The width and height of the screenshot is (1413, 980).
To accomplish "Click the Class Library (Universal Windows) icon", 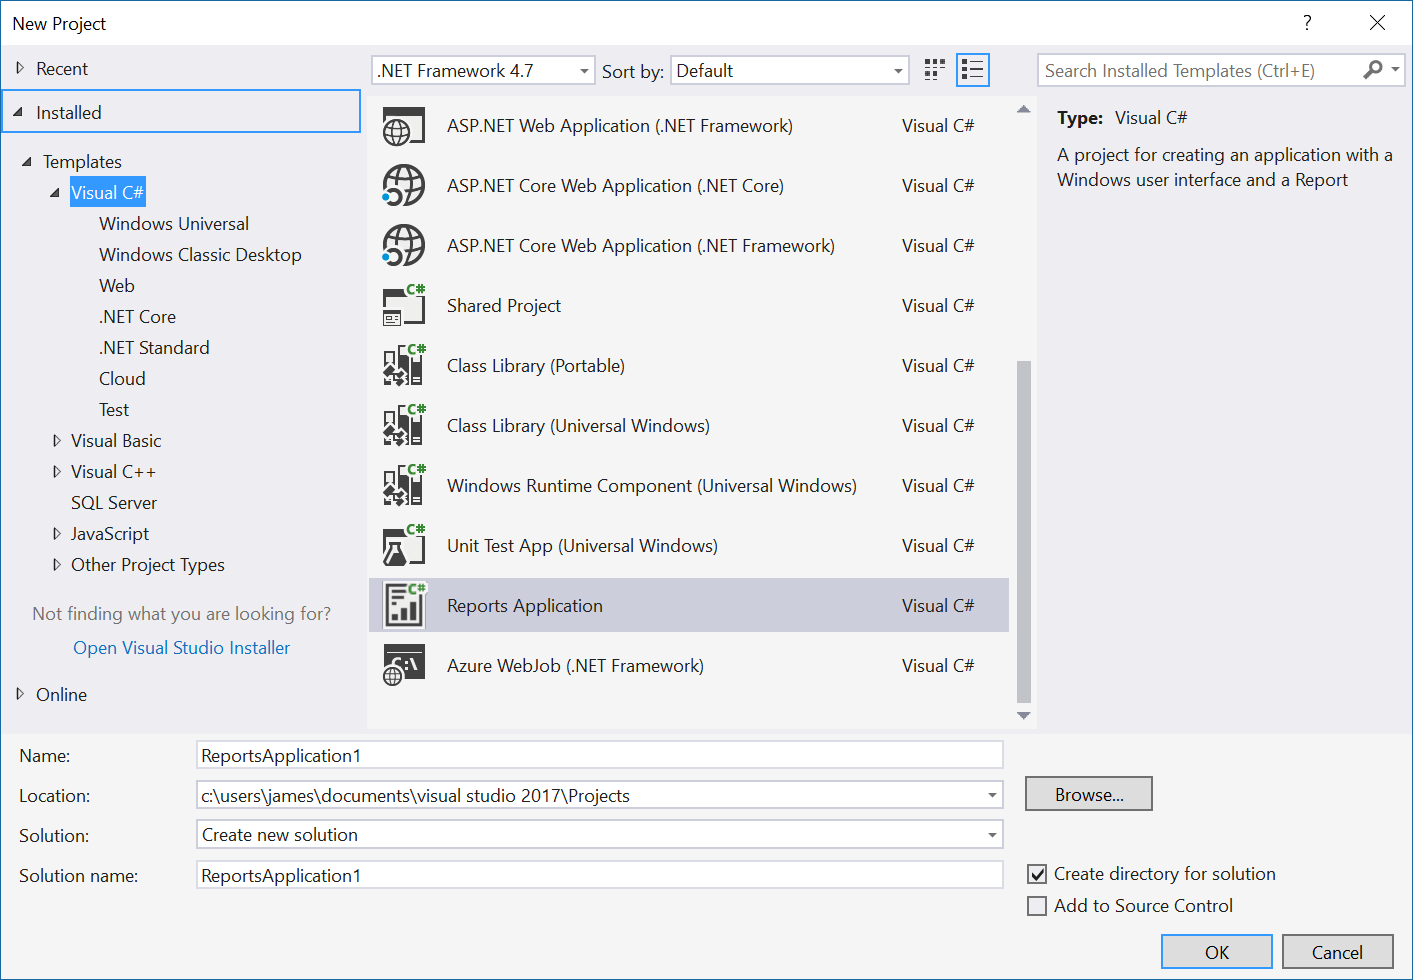I will tap(404, 426).
